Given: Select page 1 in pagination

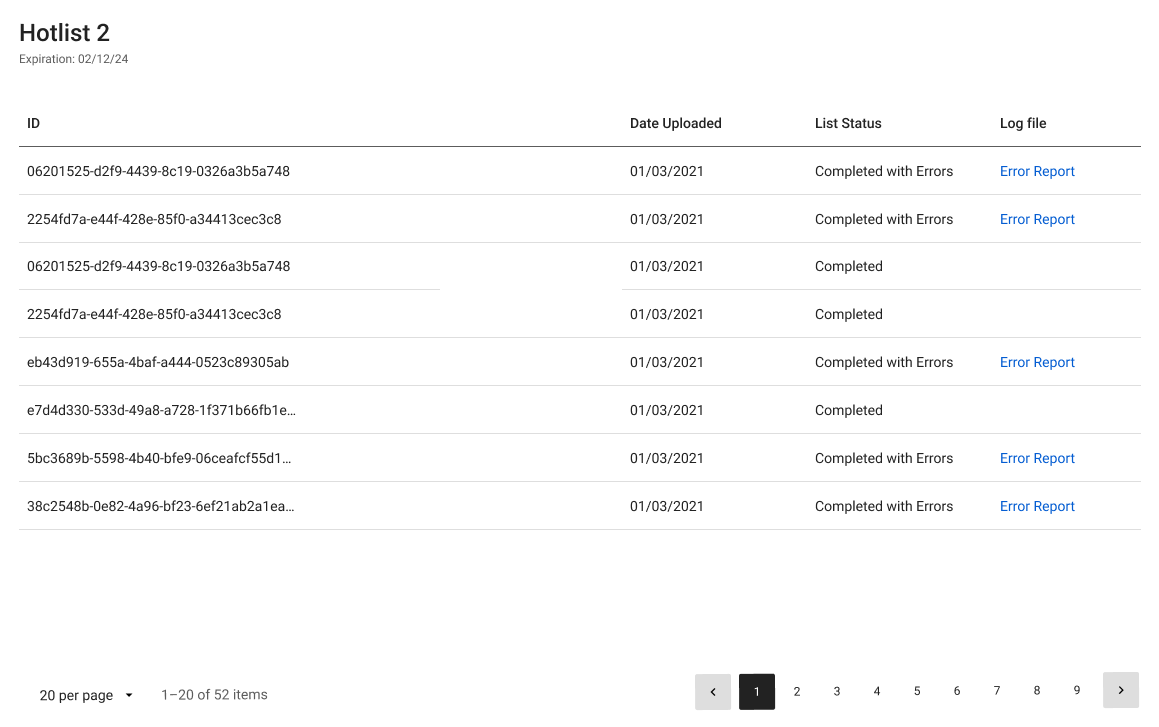Looking at the screenshot, I should coord(757,691).
